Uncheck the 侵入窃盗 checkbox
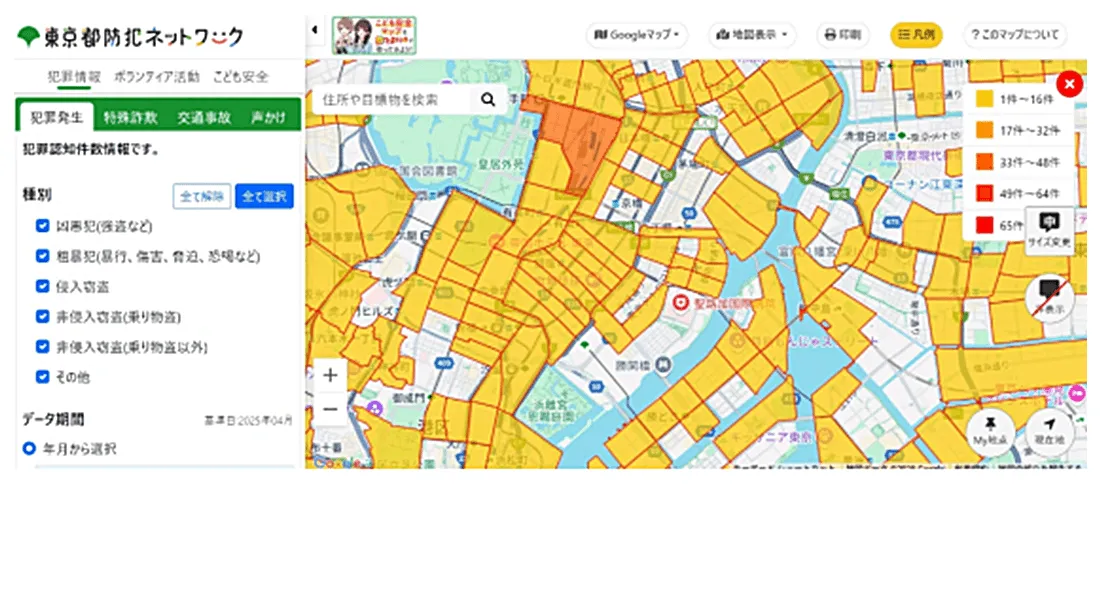1100x608 pixels. tap(42, 286)
